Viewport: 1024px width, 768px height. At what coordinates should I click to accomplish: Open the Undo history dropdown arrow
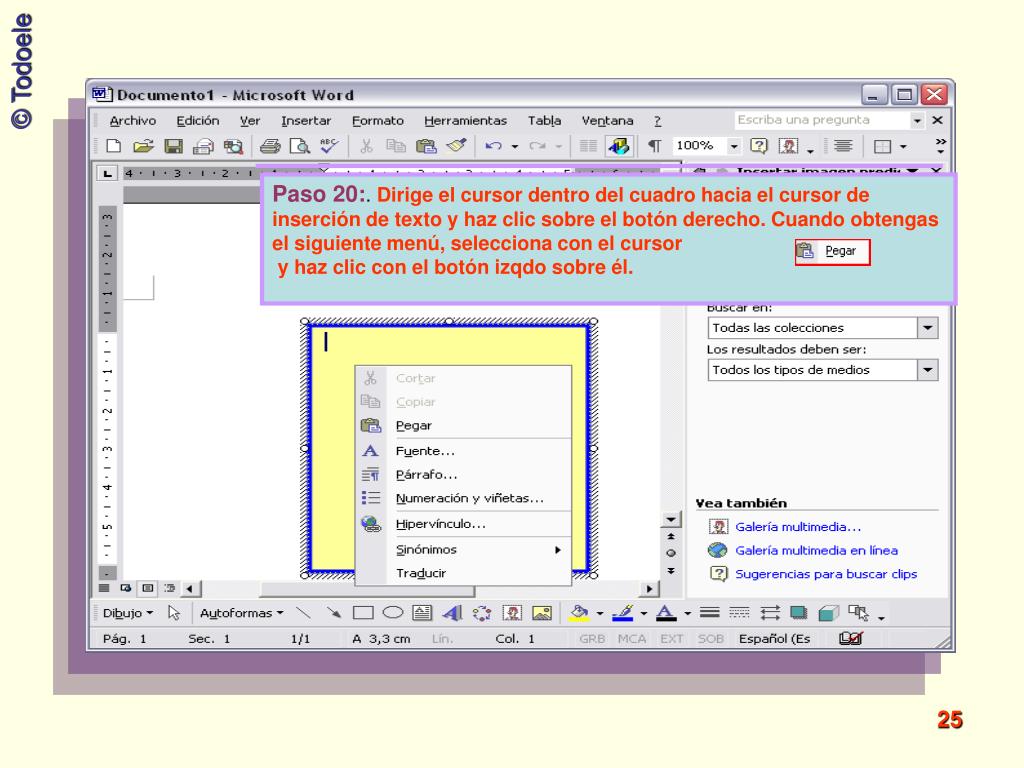coord(515,146)
